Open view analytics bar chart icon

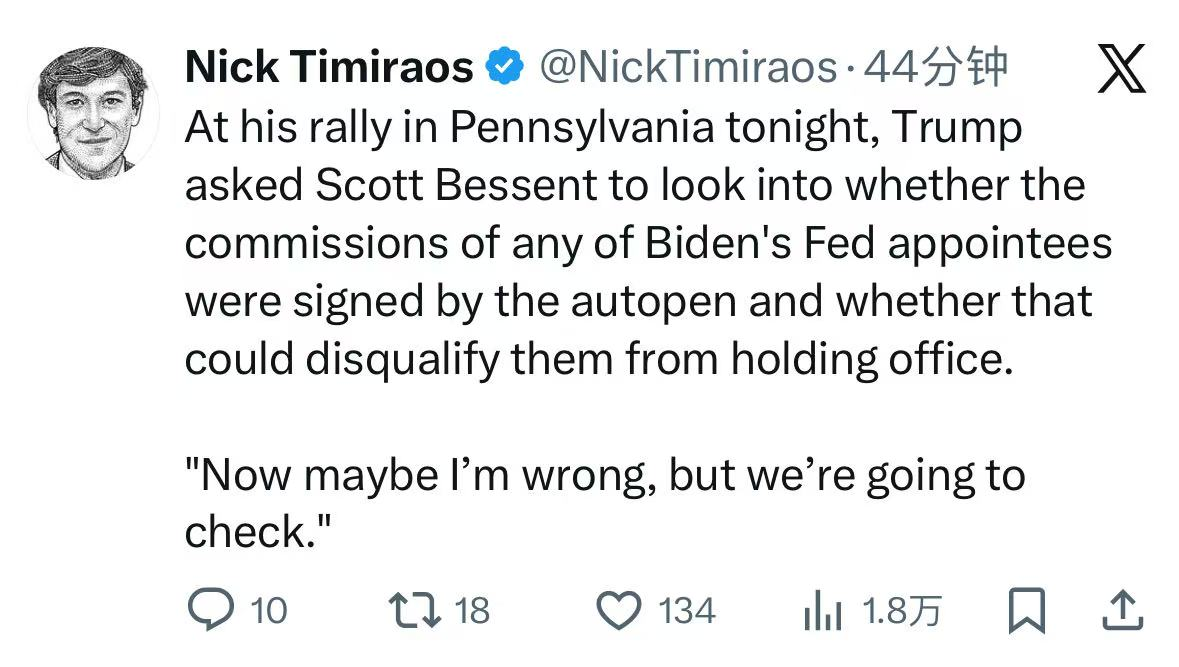823,611
